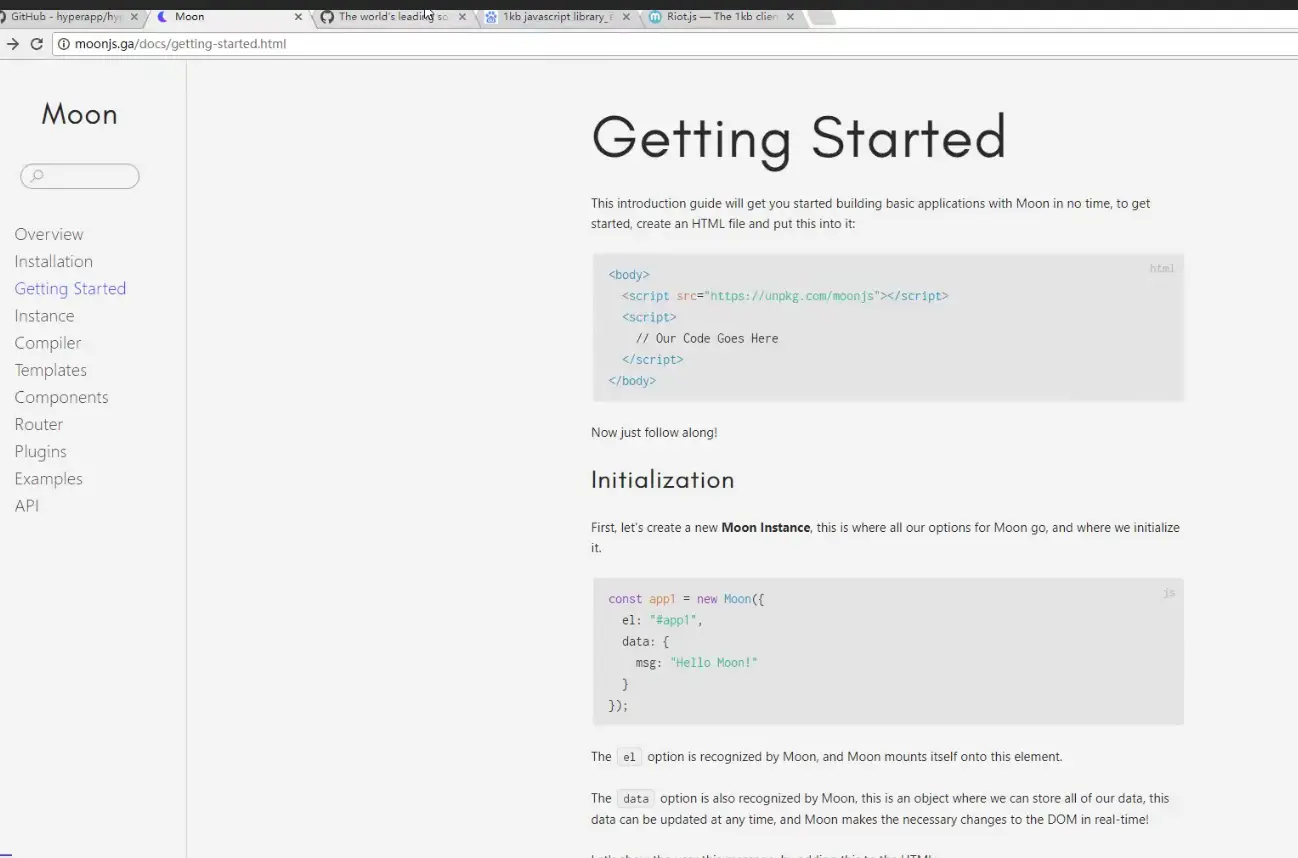Screen dimensions: 1298x858
Task: Click the Getting Started page heading
Action: click(798, 137)
